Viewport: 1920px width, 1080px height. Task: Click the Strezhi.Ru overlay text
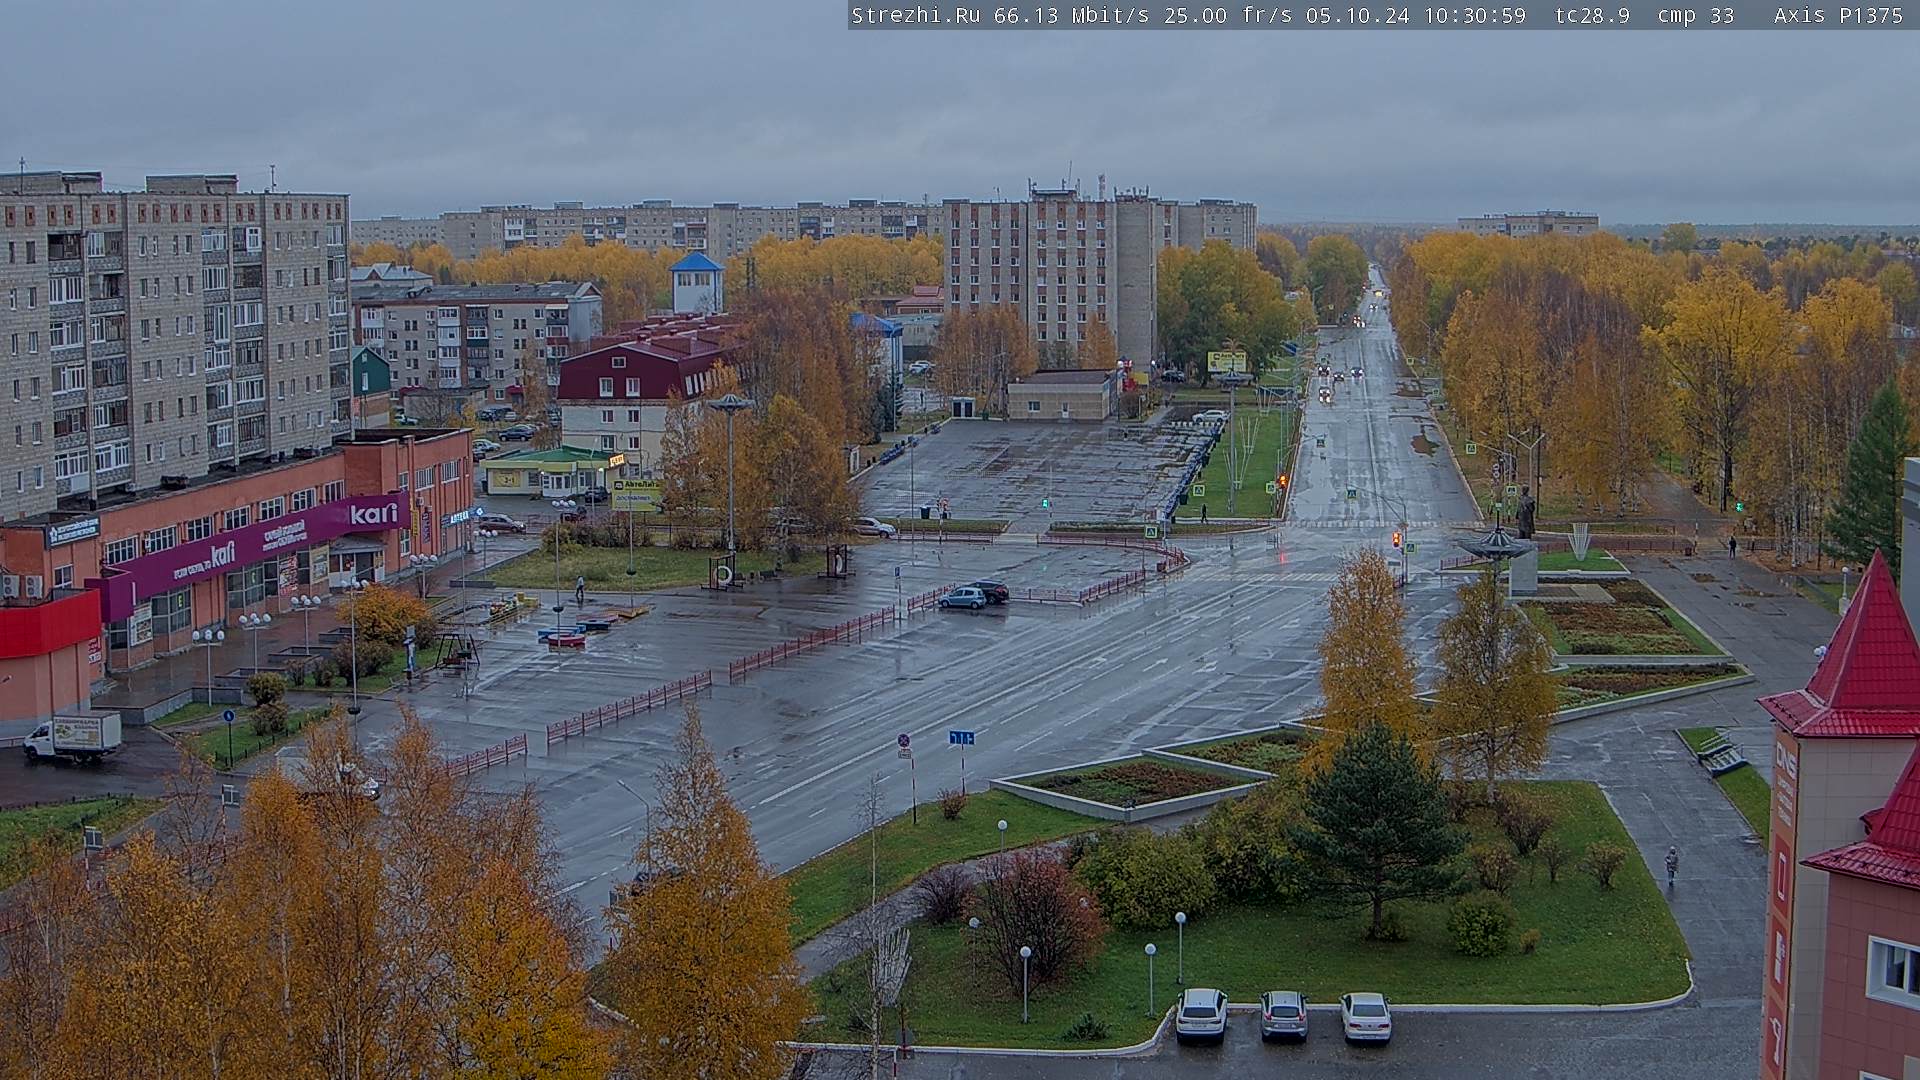point(915,15)
